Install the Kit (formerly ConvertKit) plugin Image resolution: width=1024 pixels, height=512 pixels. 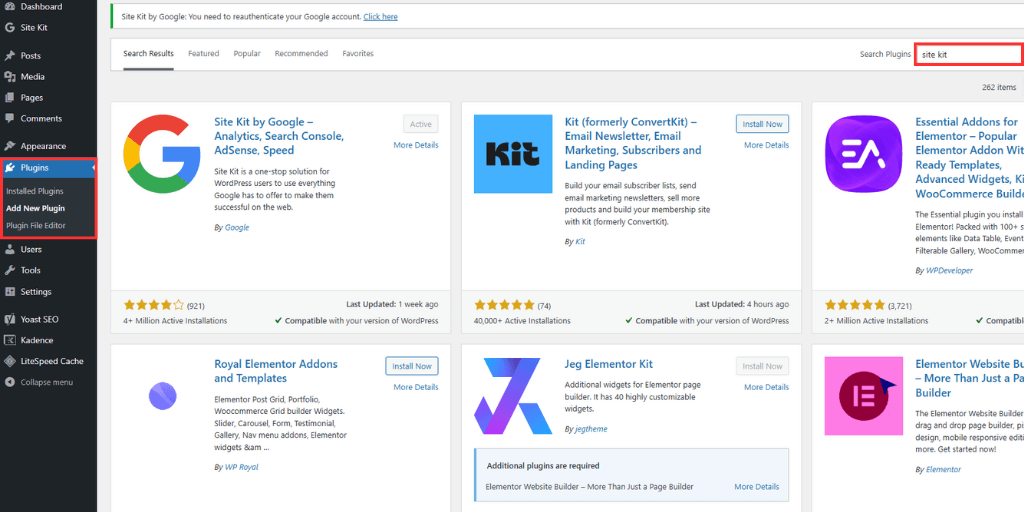coord(762,124)
